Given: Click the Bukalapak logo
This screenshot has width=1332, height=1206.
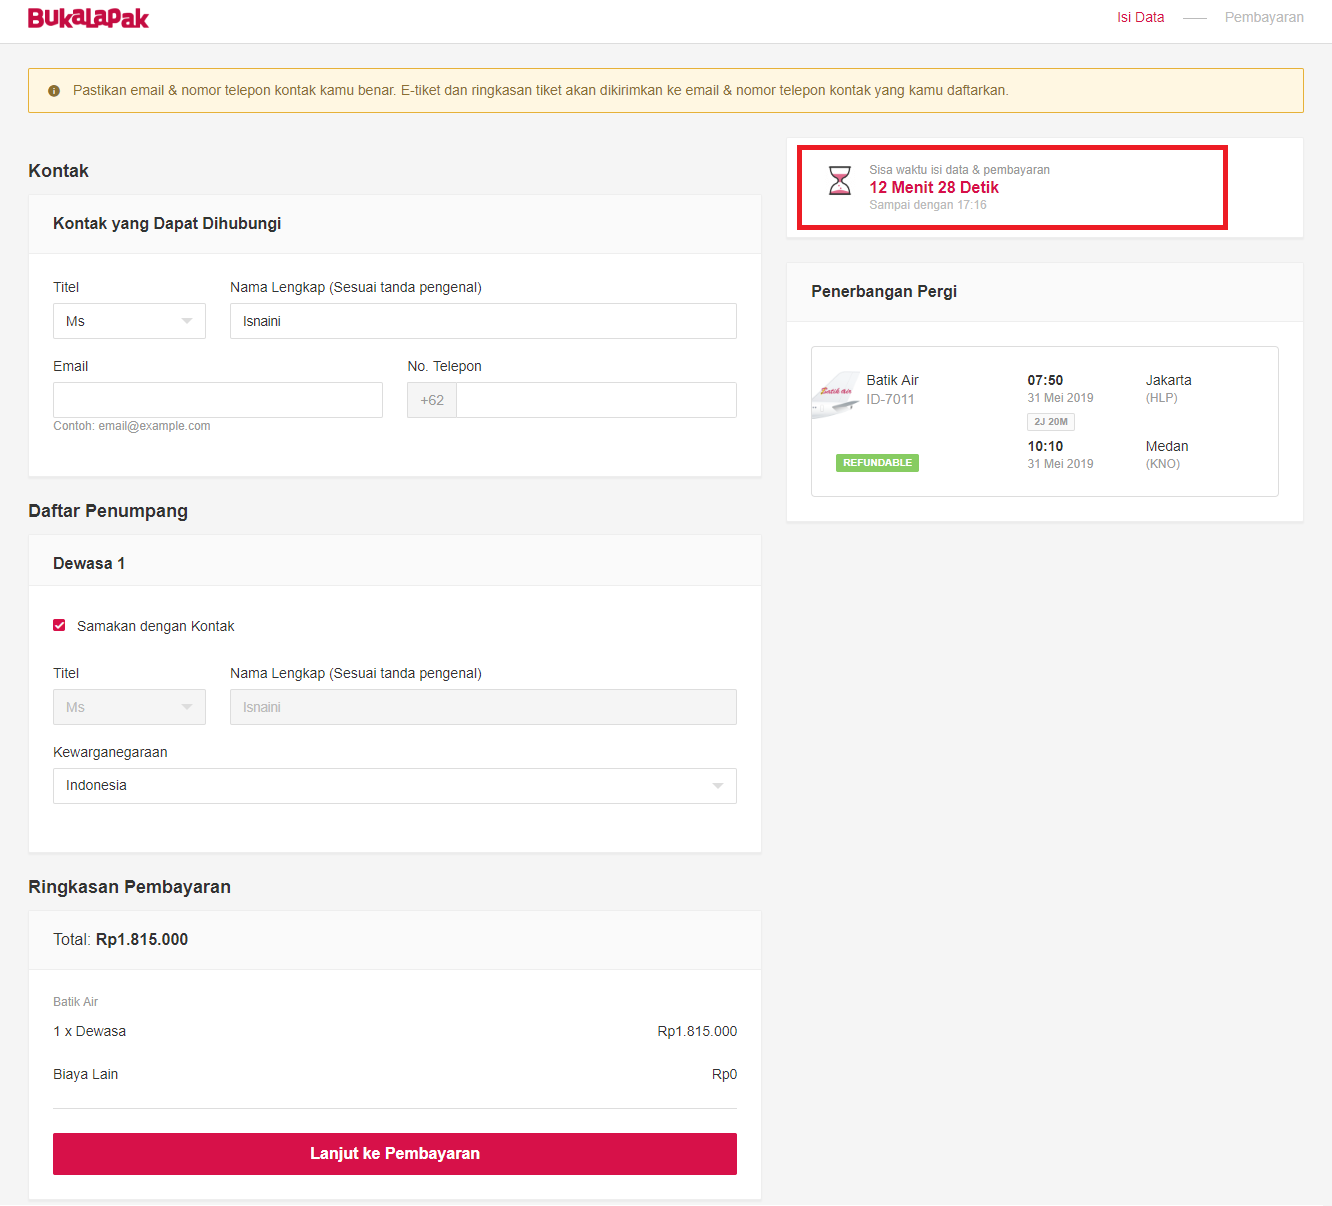Looking at the screenshot, I should pos(88,18).
